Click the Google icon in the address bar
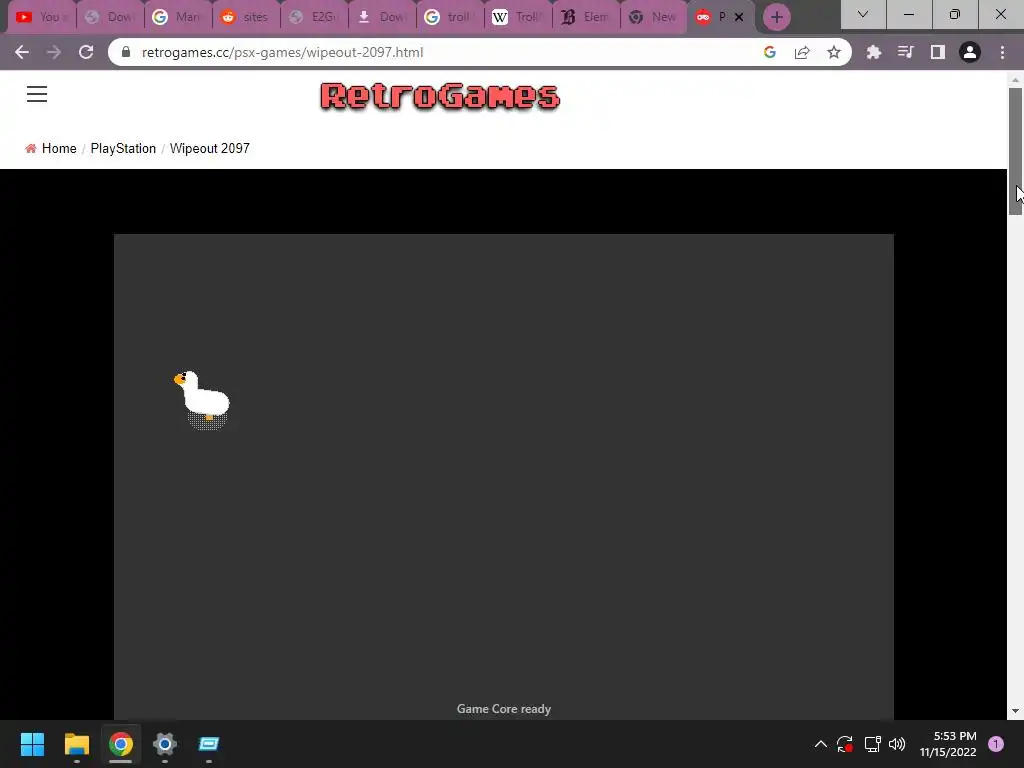1024x768 pixels. coord(770,52)
